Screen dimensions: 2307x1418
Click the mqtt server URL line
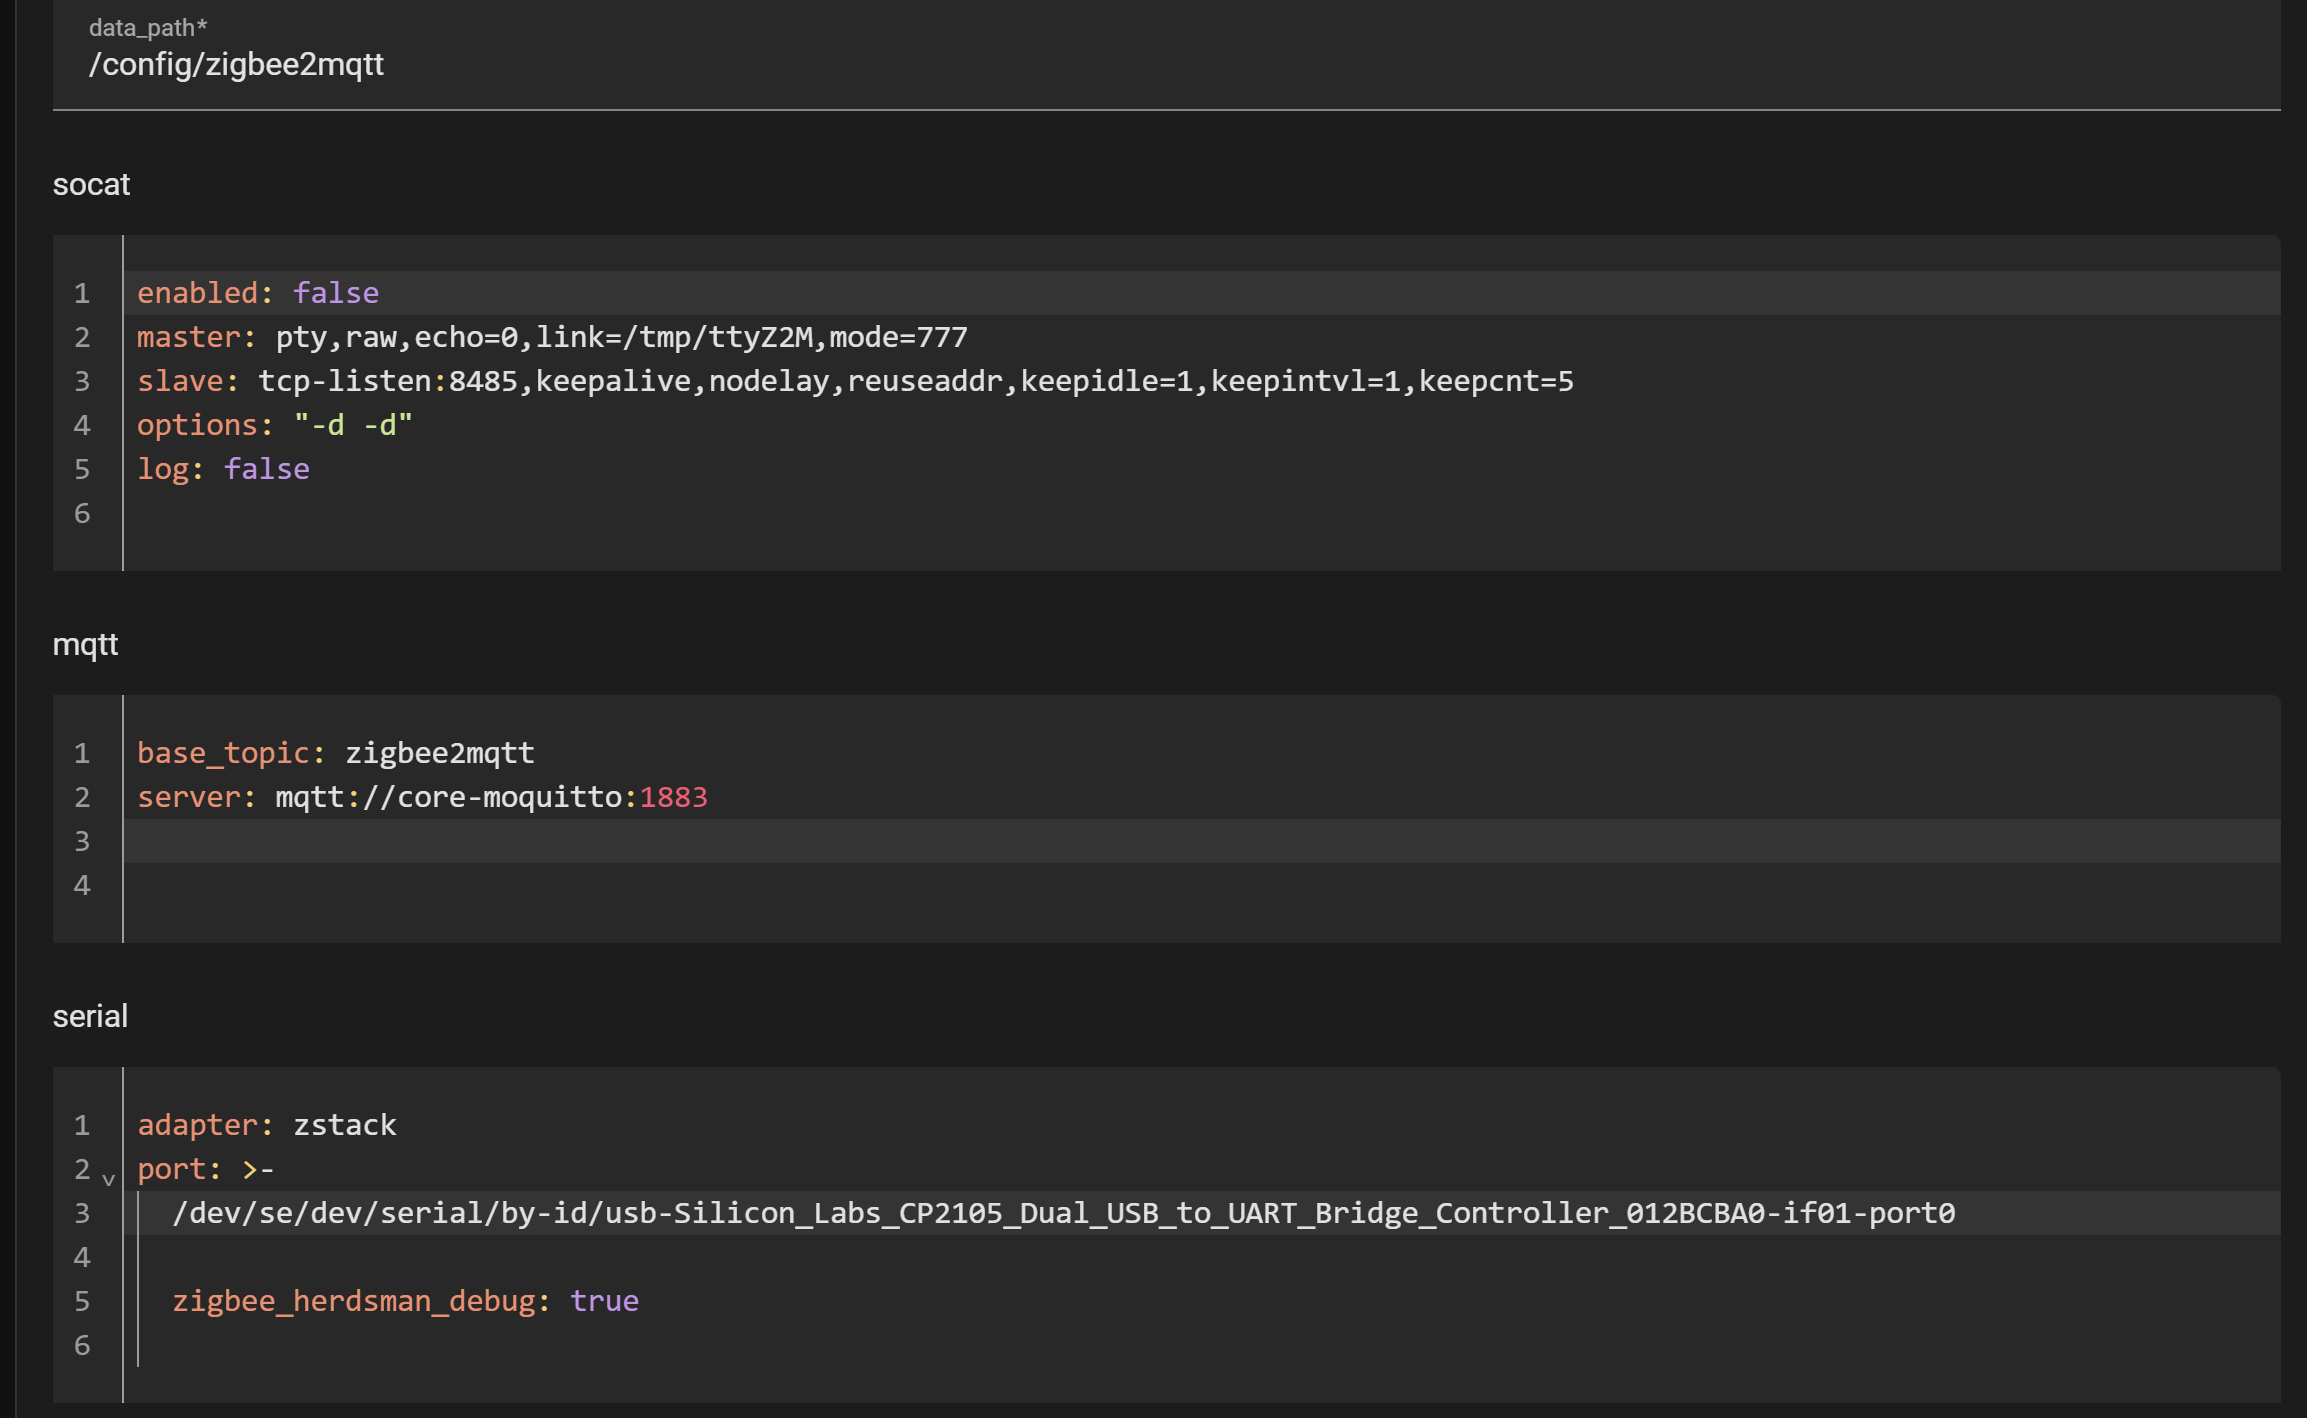pos(420,797)
